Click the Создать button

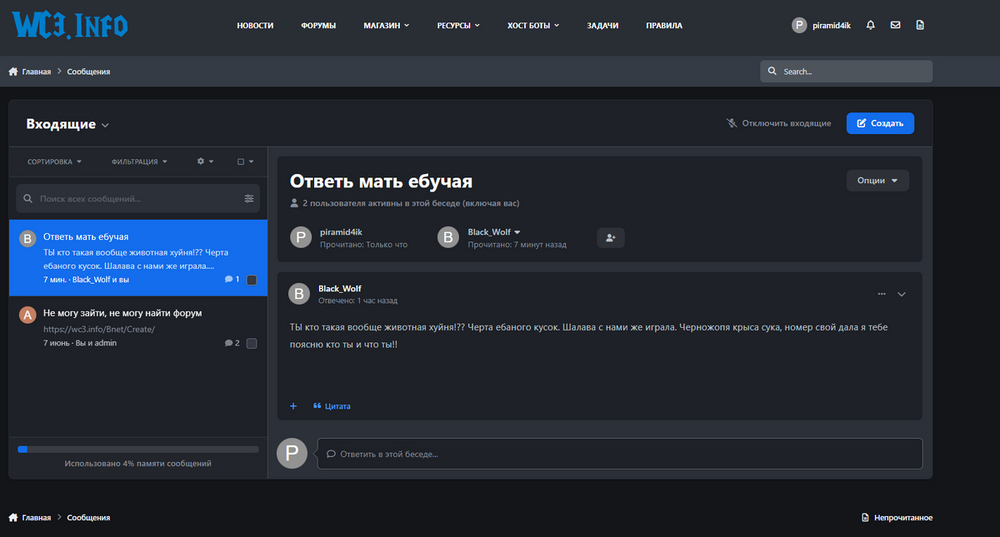point(879,123)
